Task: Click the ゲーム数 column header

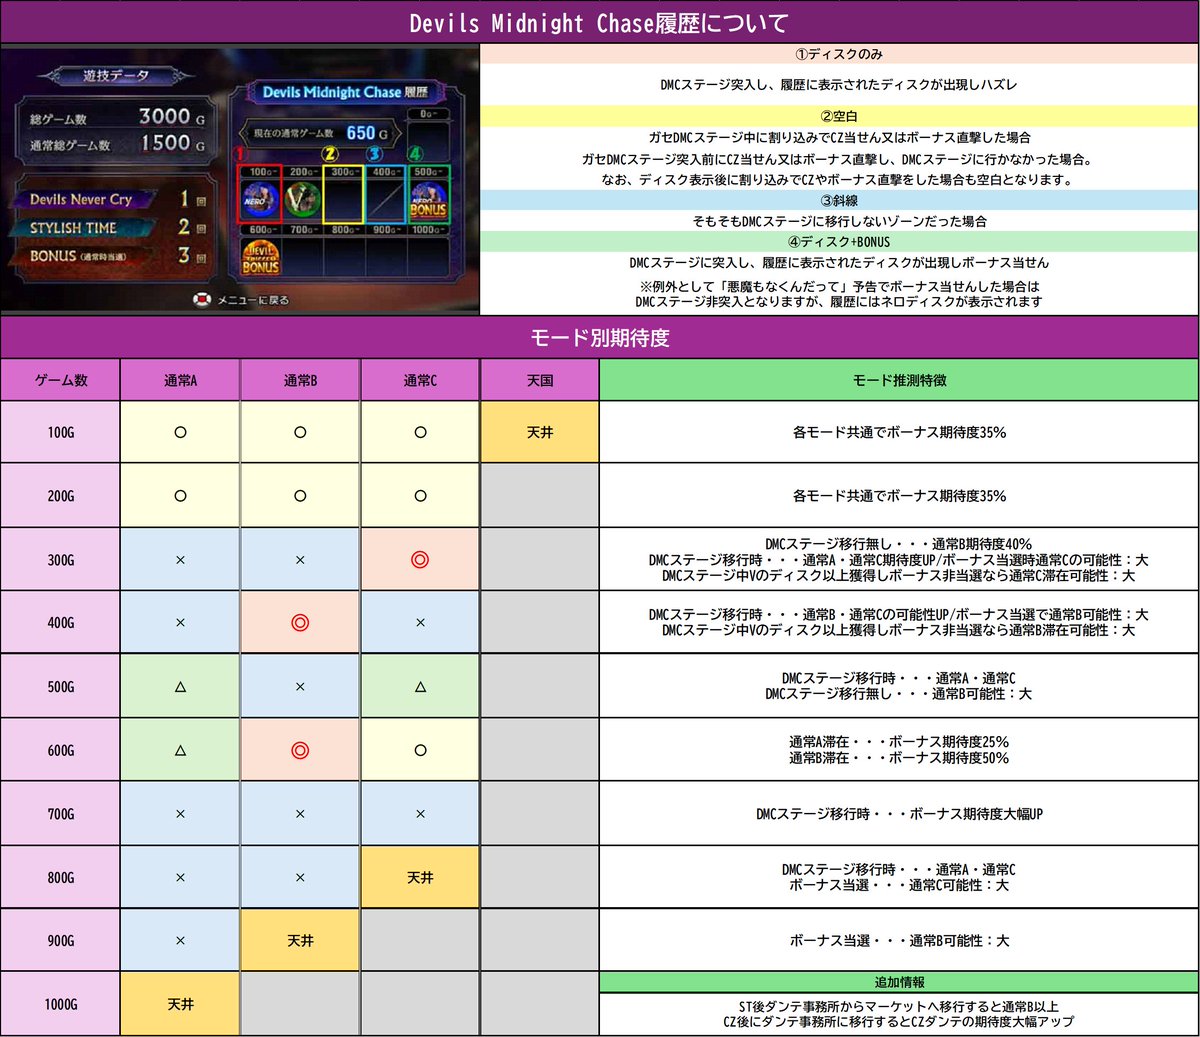Action: pos(61,380)
